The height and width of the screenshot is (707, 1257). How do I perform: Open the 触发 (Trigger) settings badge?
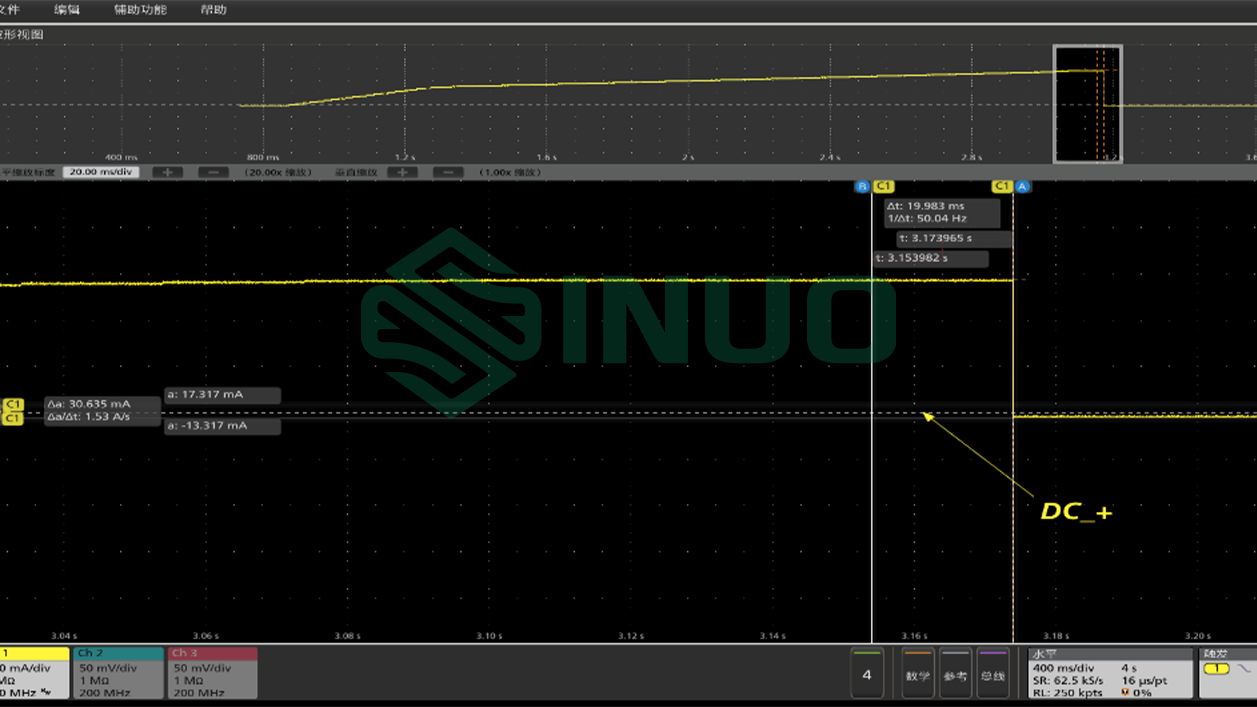1228,673
